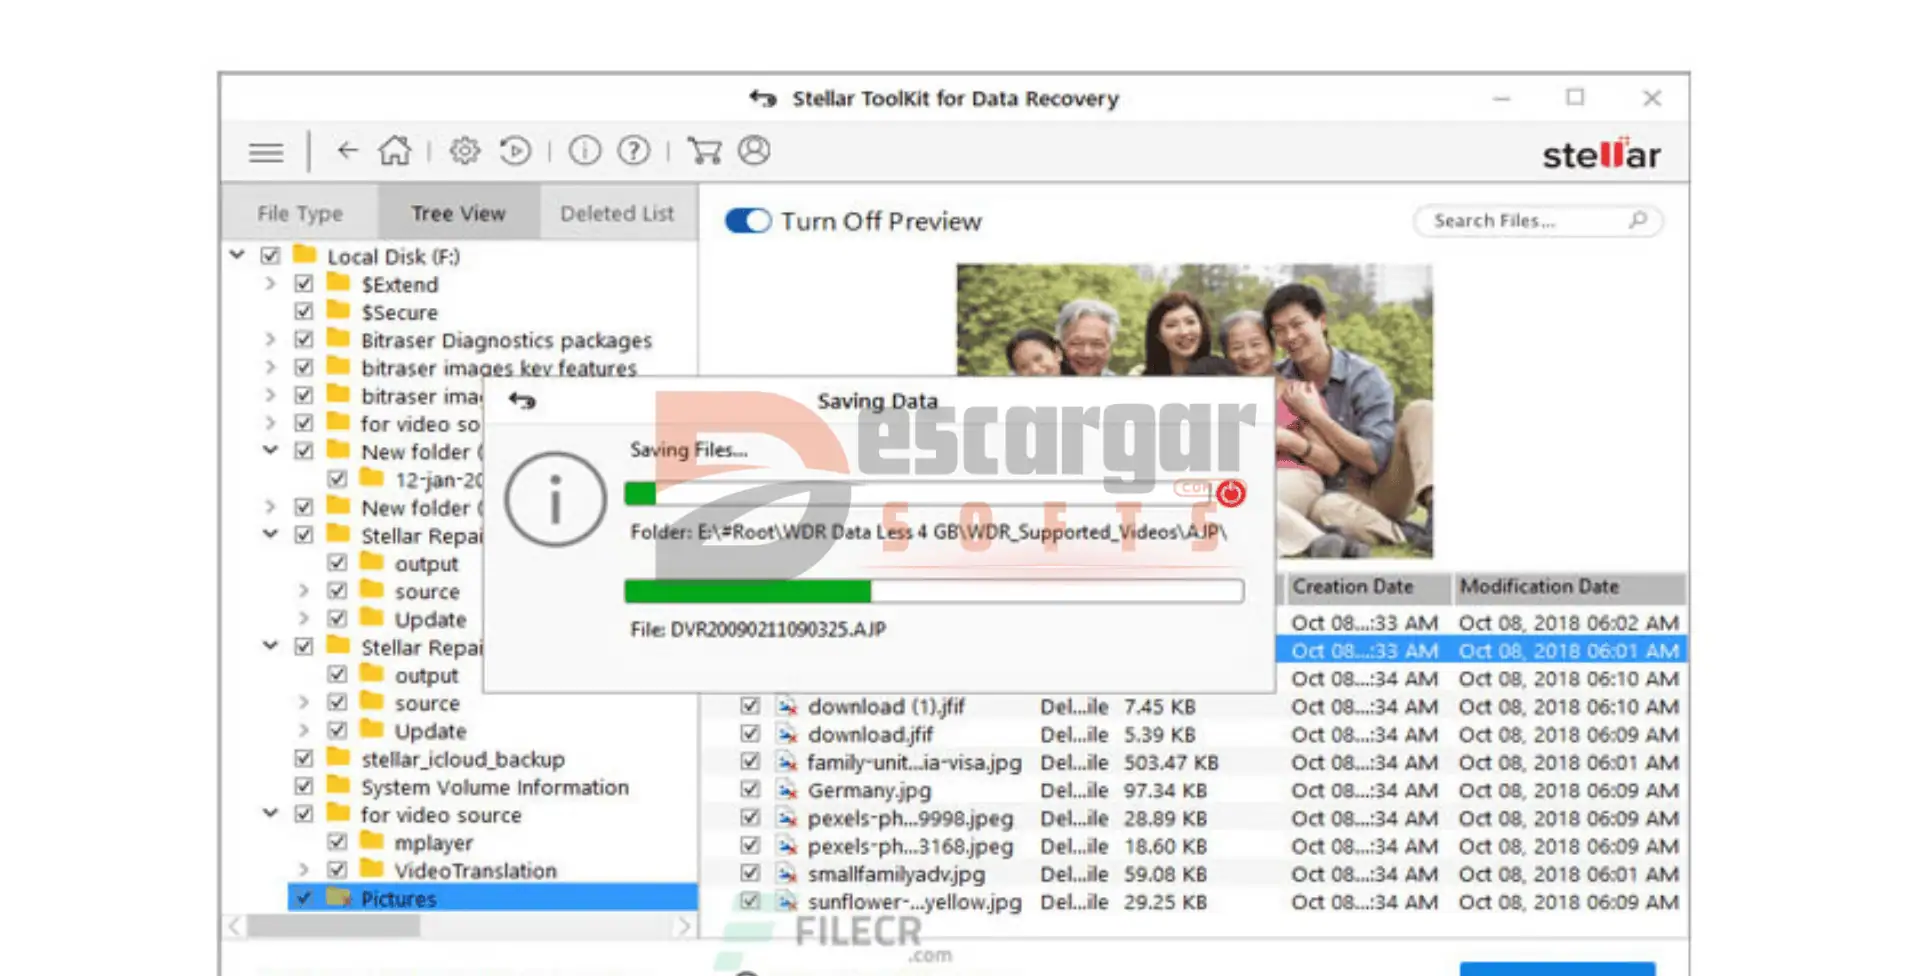Expand the VideoTranslation folder node

[x=304, y=869]
